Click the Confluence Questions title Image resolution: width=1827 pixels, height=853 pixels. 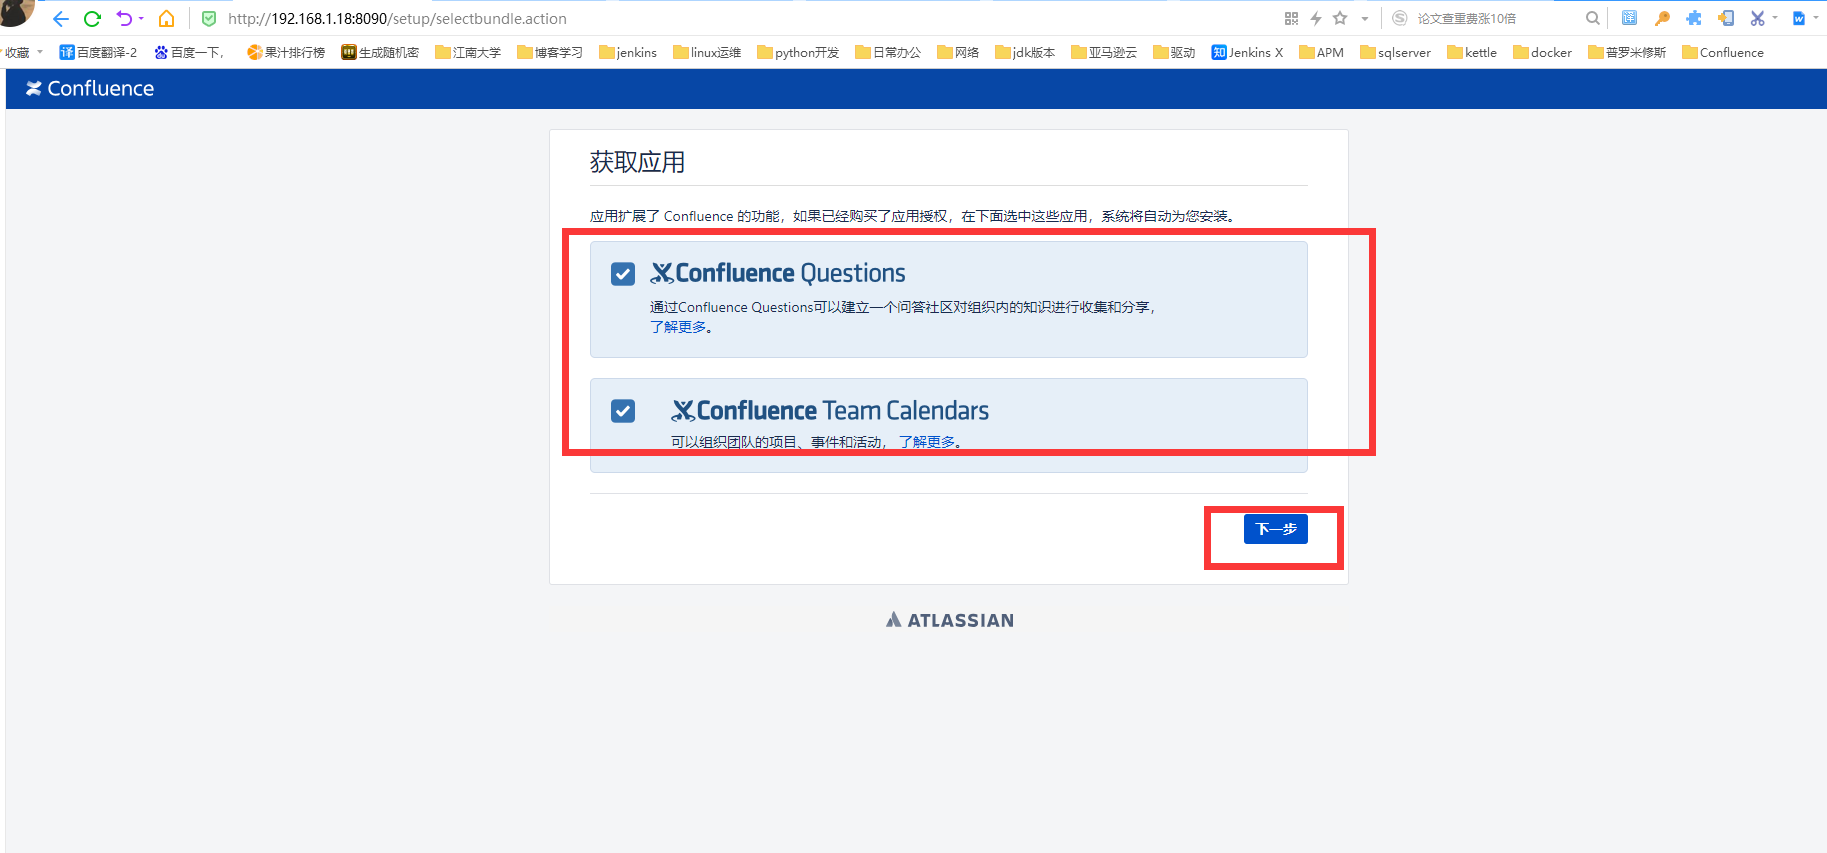click(x=778, y=273)
